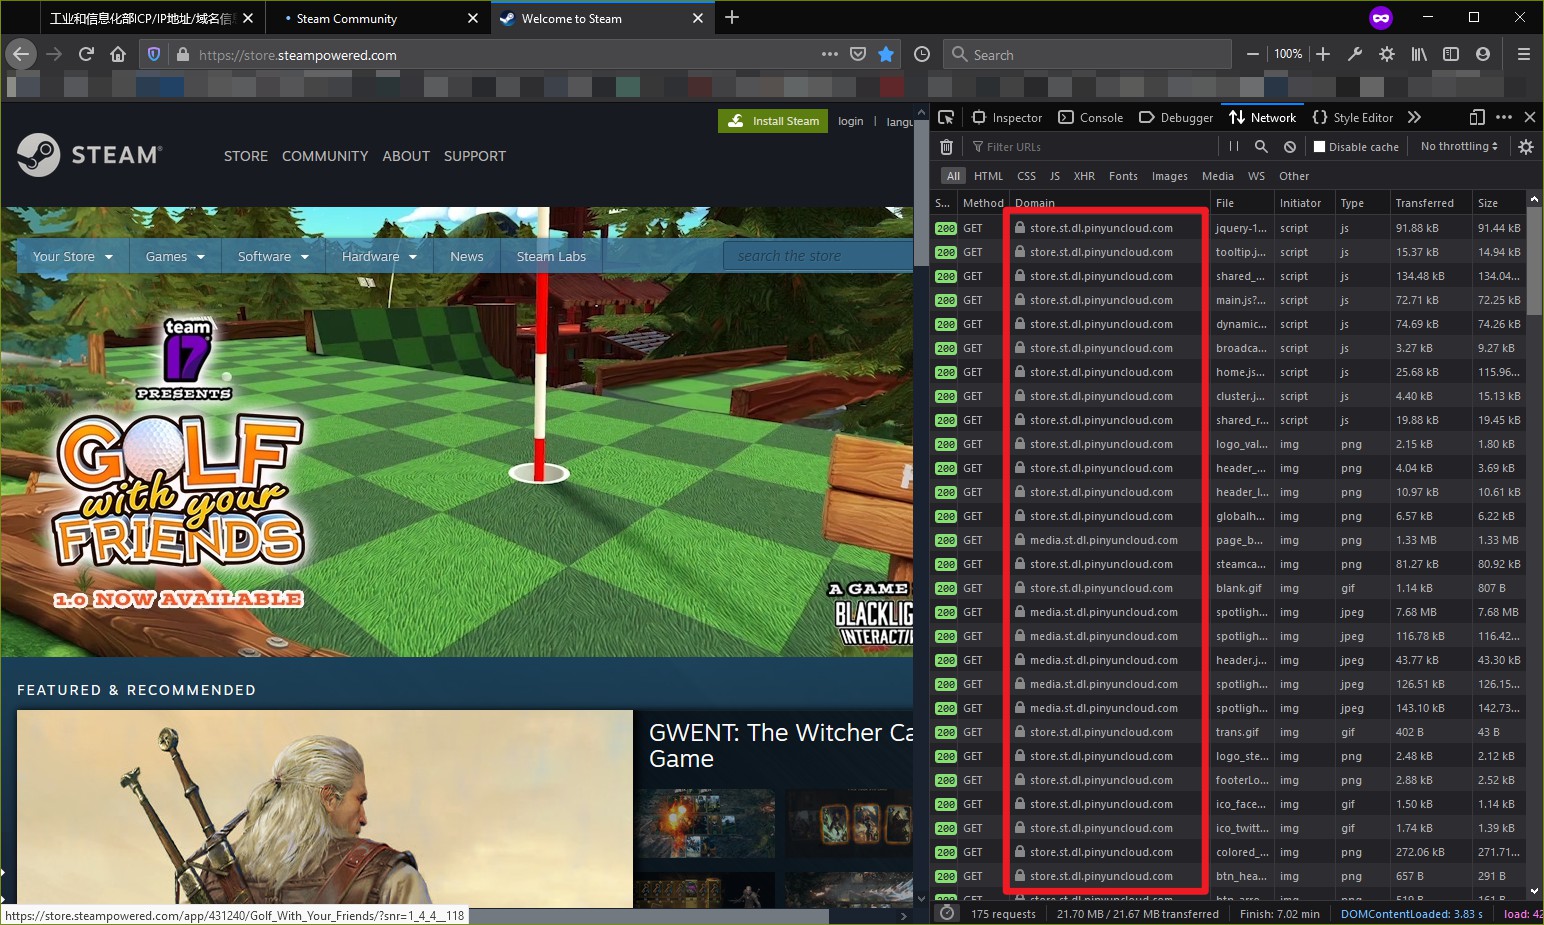Expand the Games dropdown in store nav
Viewport: 1544px width, 925px height.
[175, 257]
